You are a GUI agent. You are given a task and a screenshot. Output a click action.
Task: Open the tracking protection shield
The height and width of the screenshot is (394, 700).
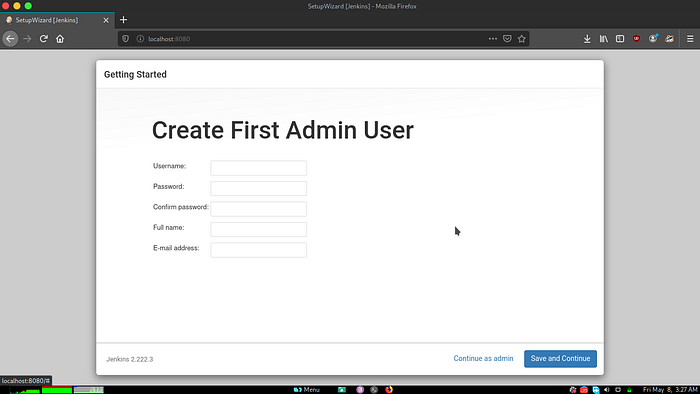[125, 39]
